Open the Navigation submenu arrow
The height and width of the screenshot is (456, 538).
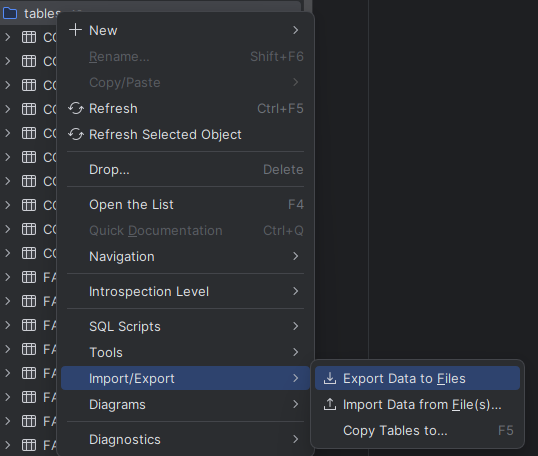pos(295,256)
